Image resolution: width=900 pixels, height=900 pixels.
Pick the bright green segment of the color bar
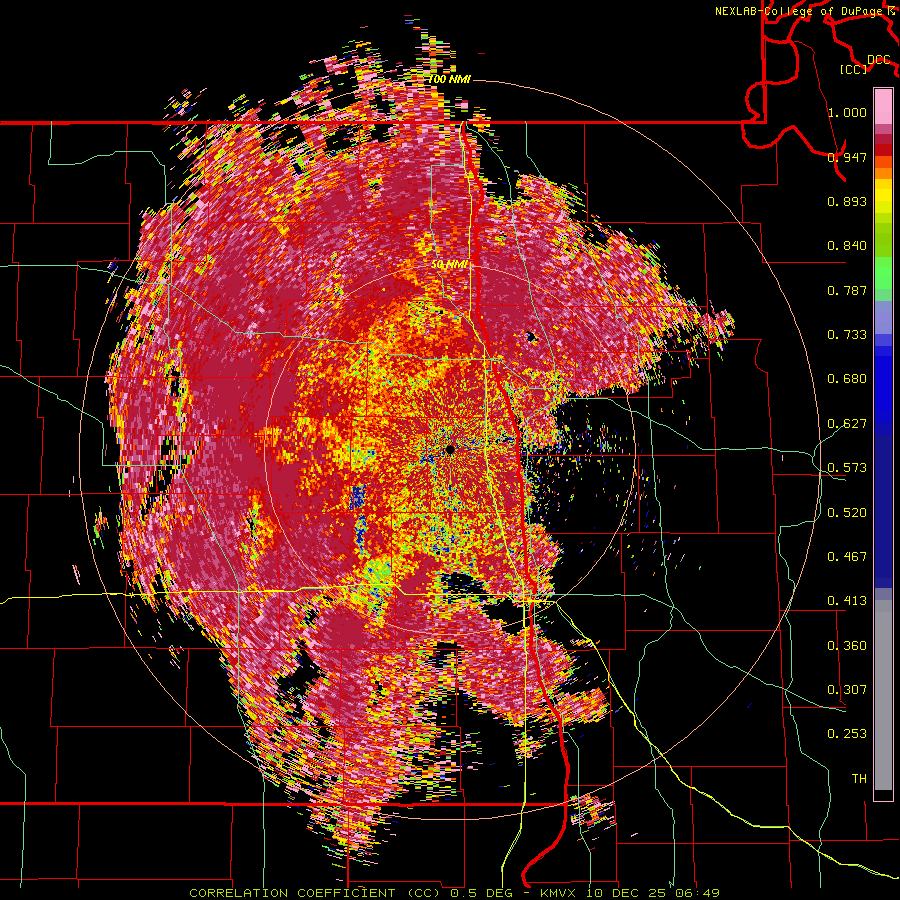click(x=883, y=273)
